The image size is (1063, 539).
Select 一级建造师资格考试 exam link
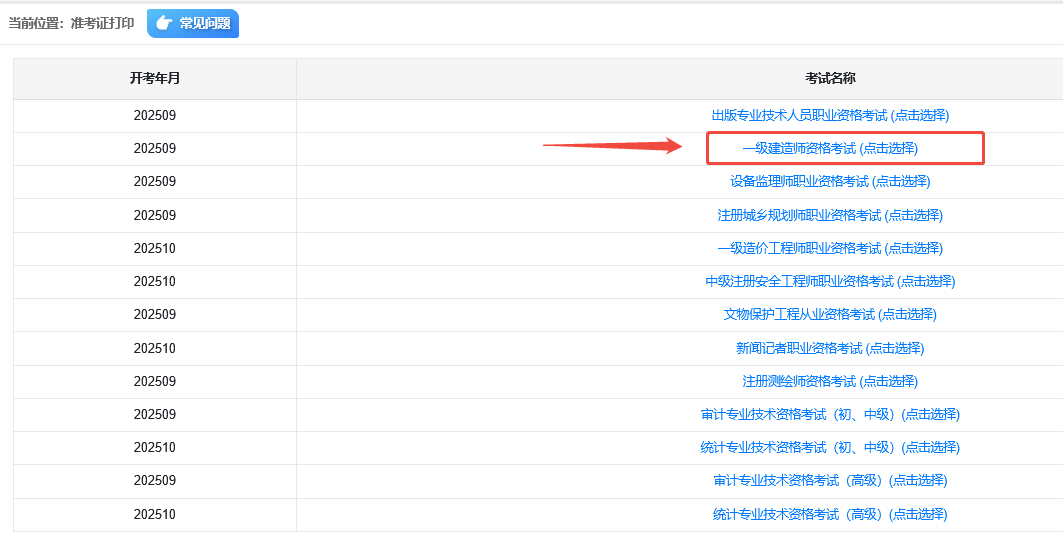pos(830,148)
